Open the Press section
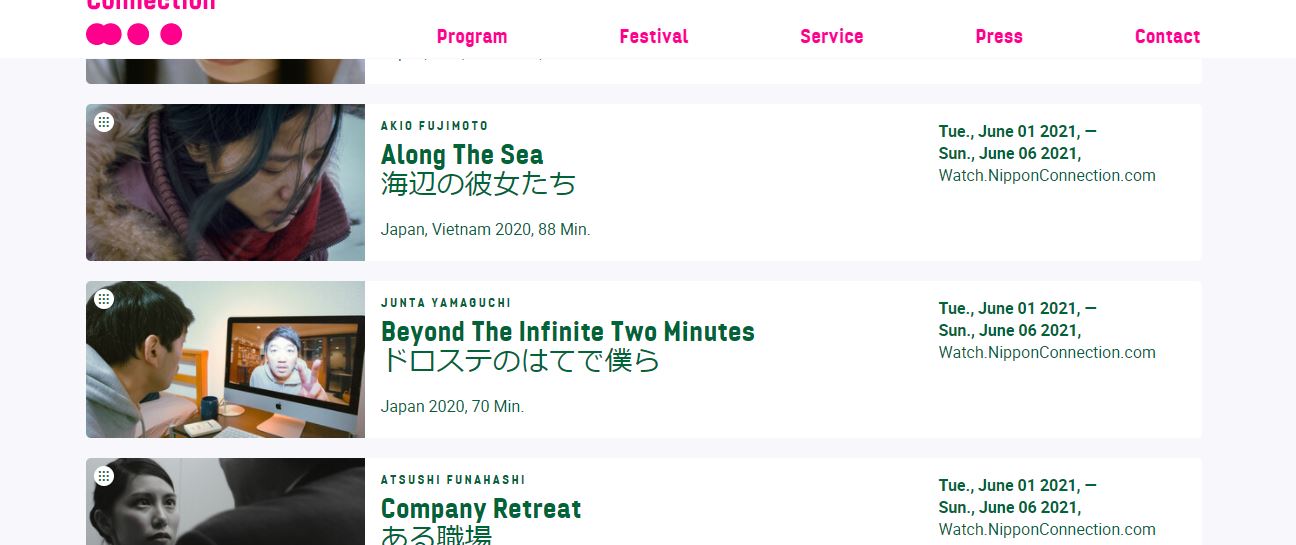This screenshot has height=545, width=1296. point(999,37)
